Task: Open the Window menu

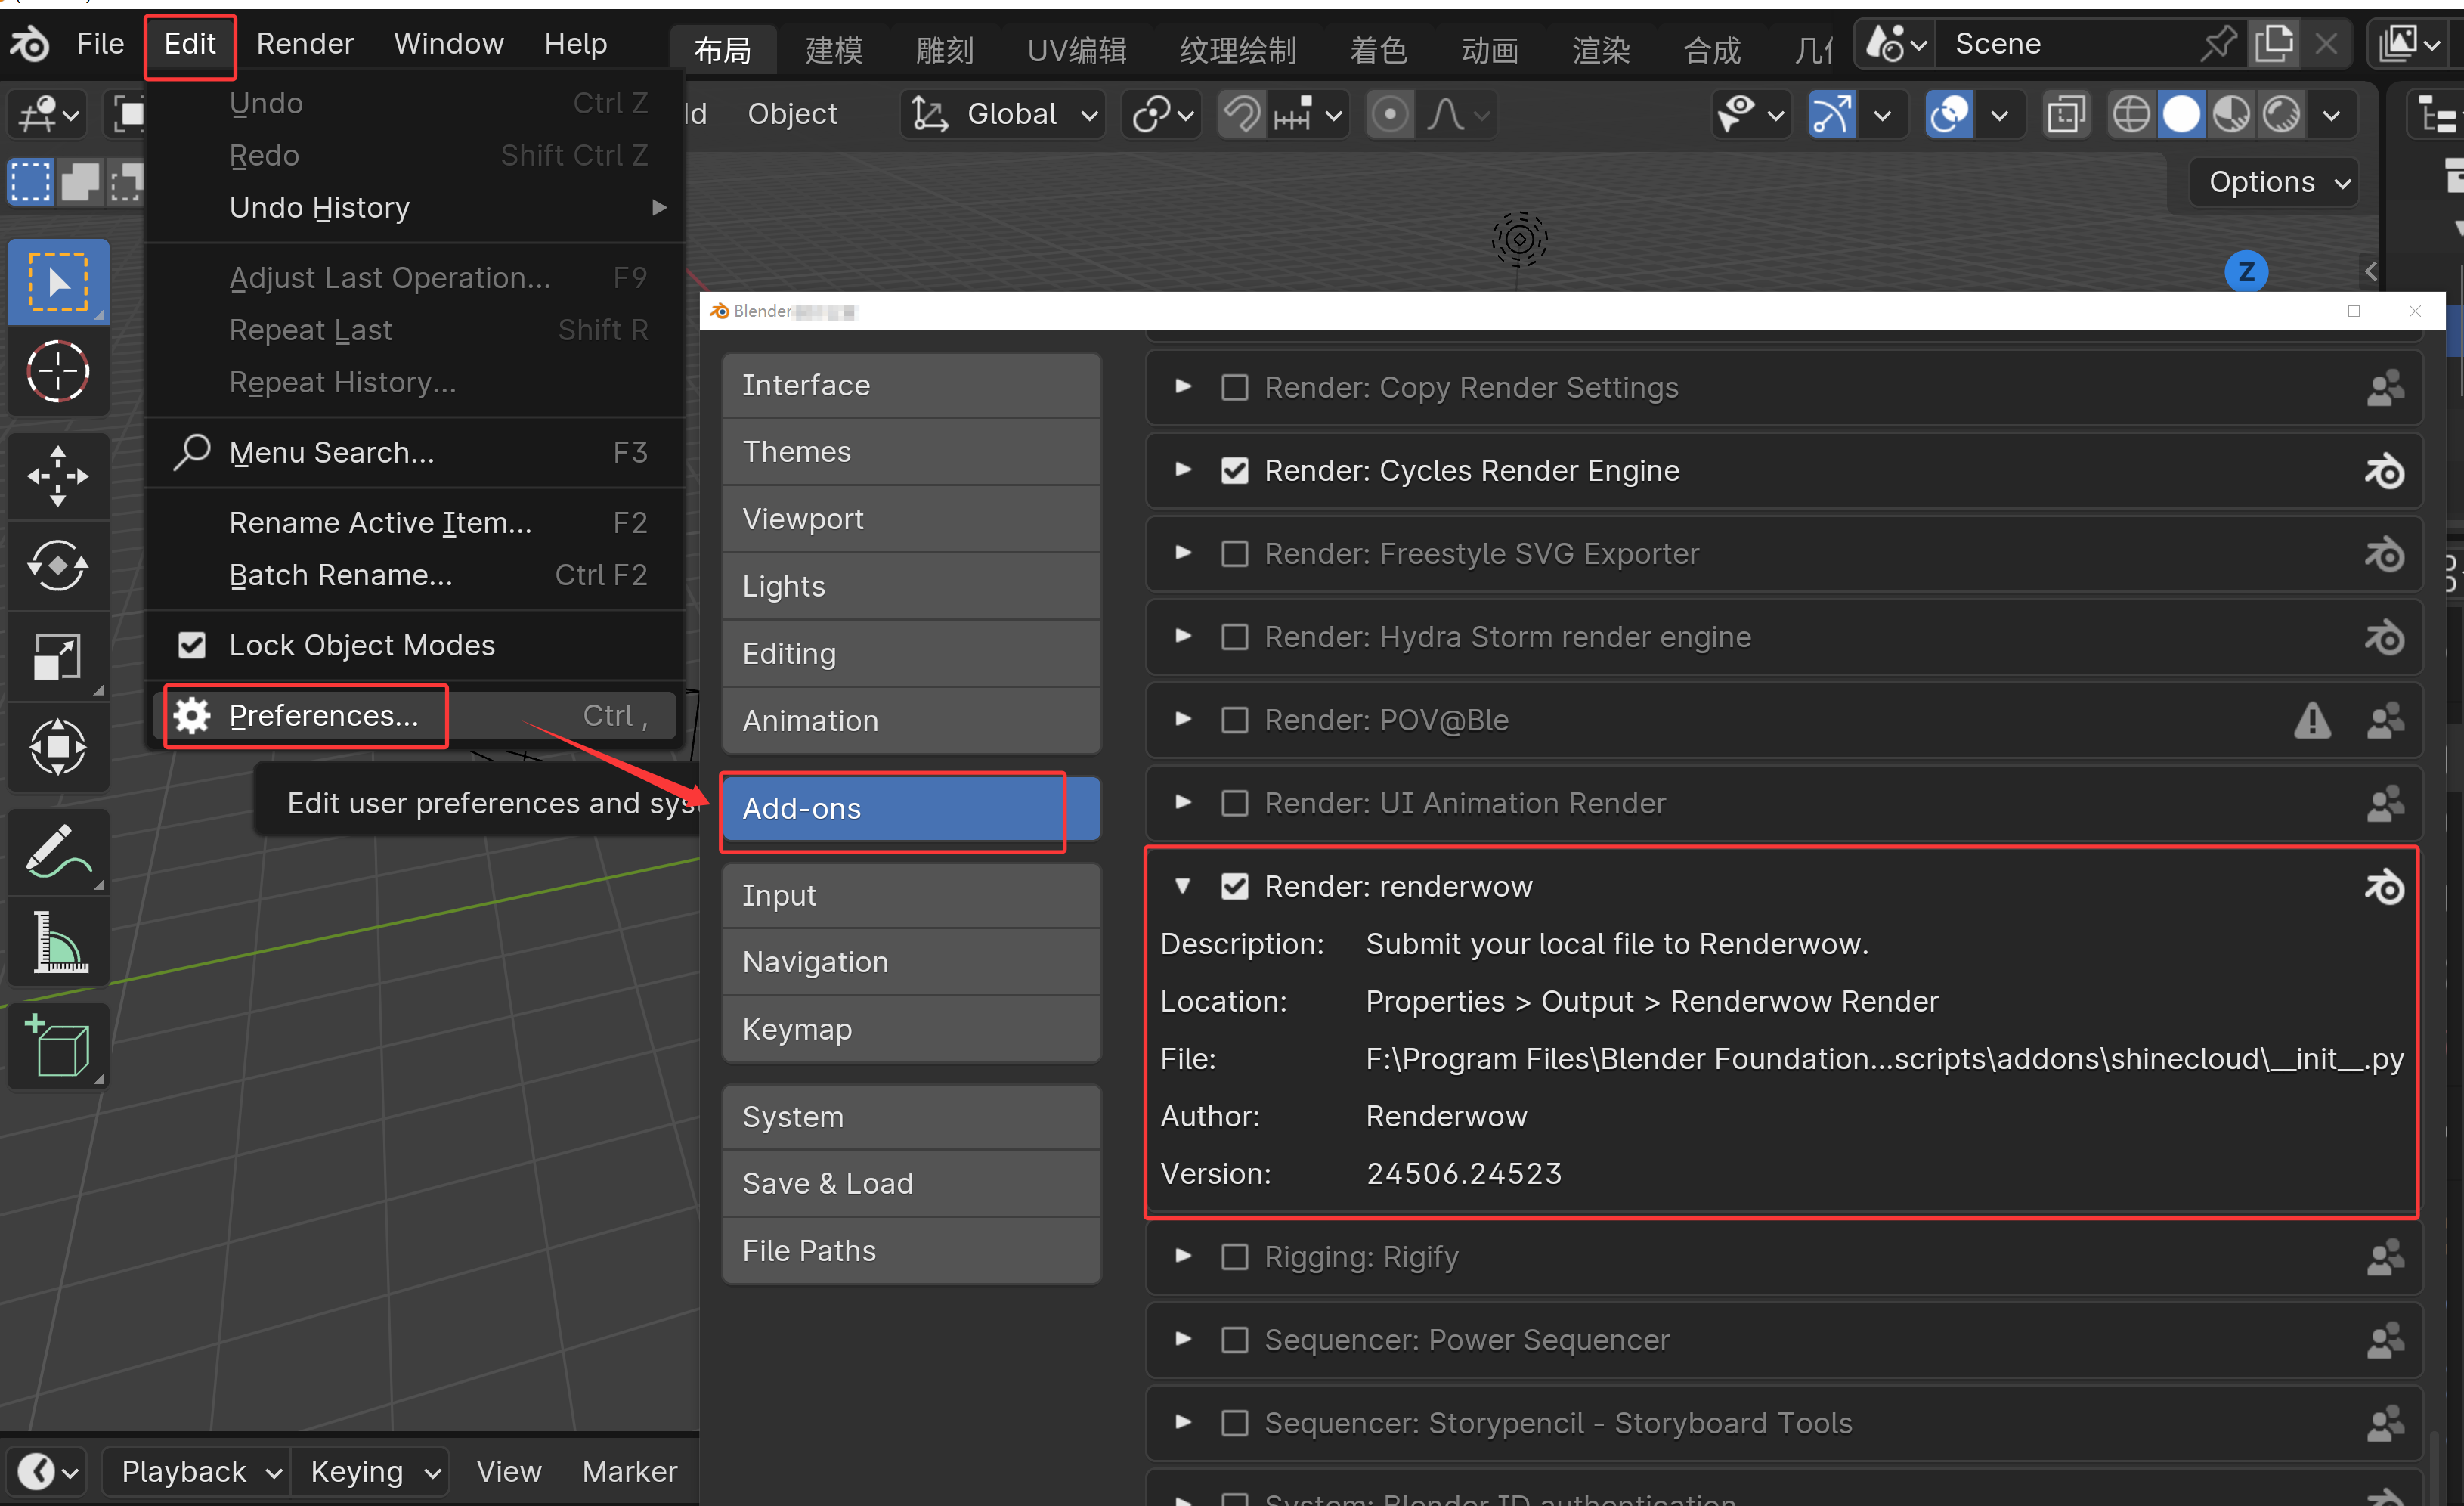Action: point(448,44)
